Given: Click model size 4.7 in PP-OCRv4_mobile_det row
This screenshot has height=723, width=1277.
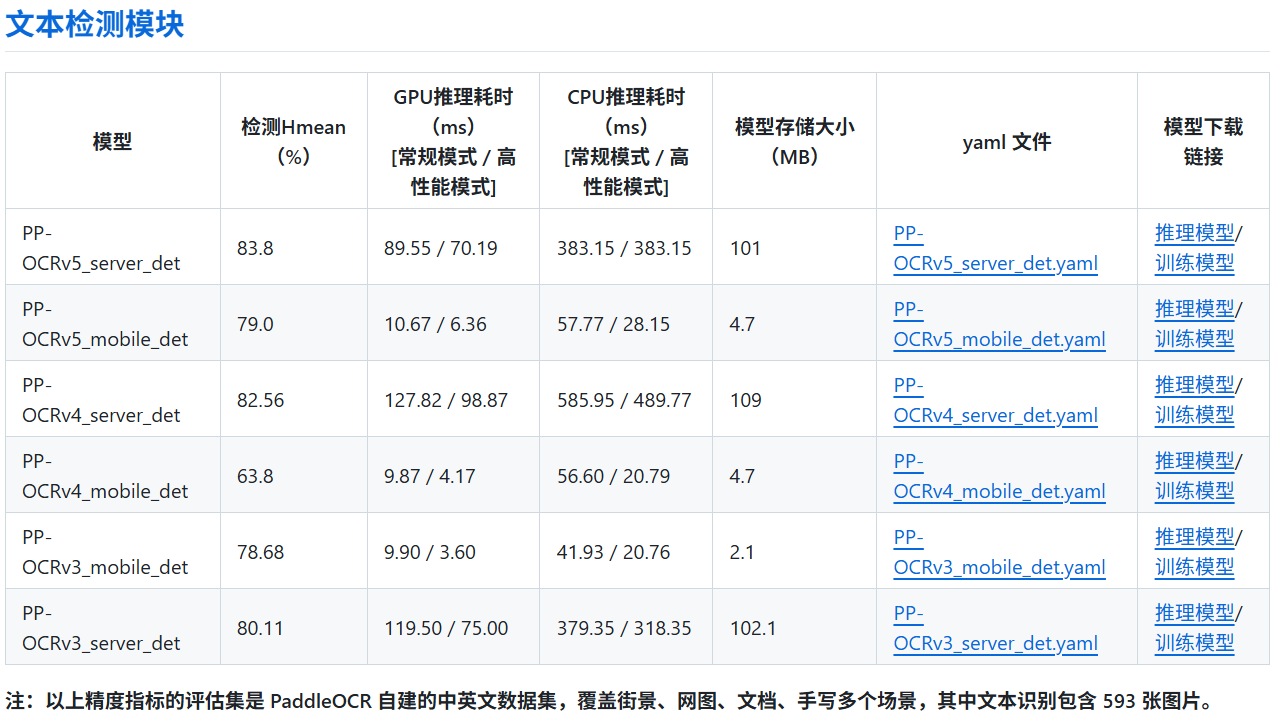Looking at the screenshot, I should pyautogui.click(x=742, y=476).
